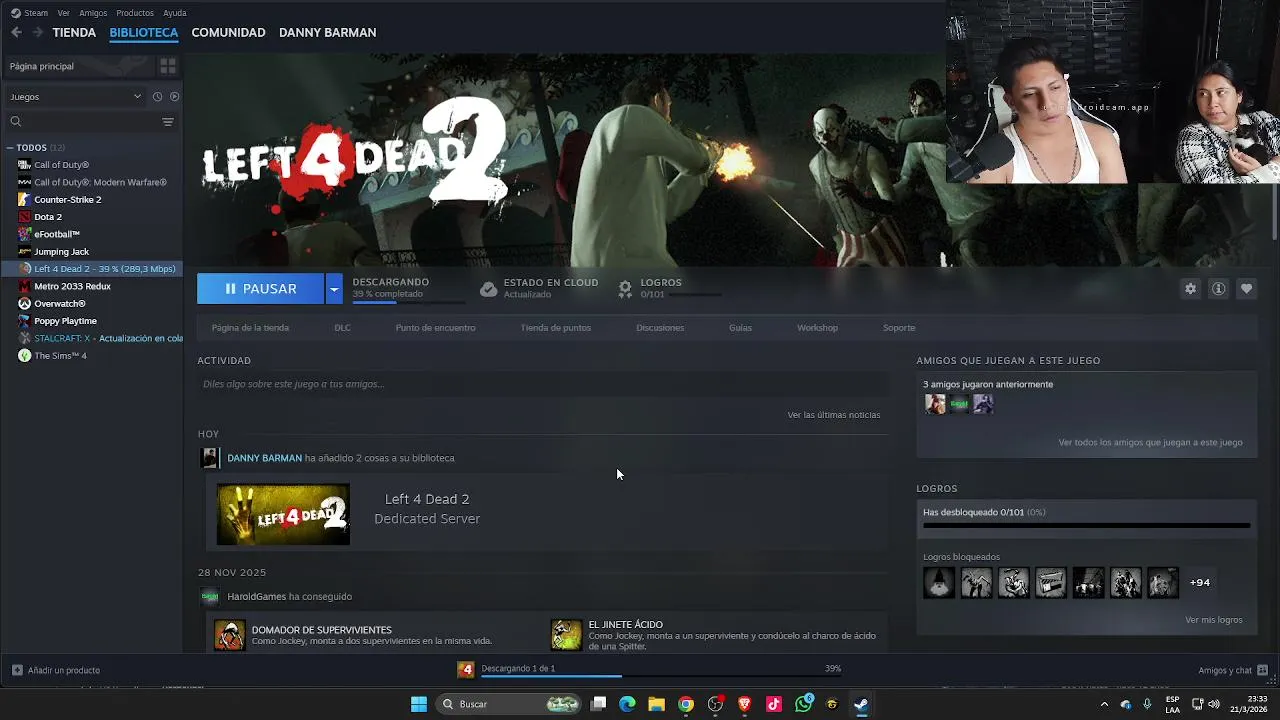Add Left 4 Dead 2 to favorites heart
This screenshot has width=1280, height=720.
tap(1246, 288)
